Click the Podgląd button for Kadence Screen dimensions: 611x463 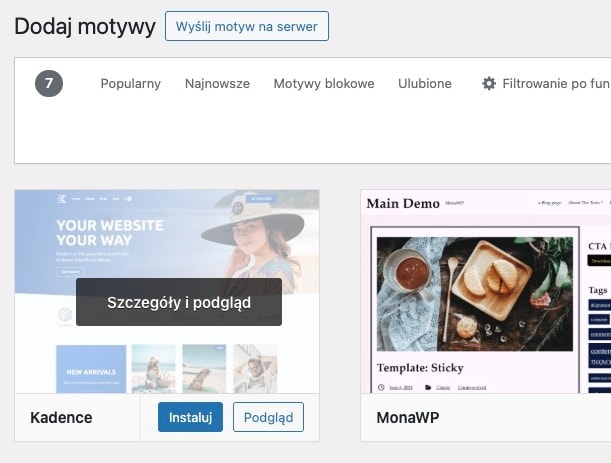(x=268, y=417)
